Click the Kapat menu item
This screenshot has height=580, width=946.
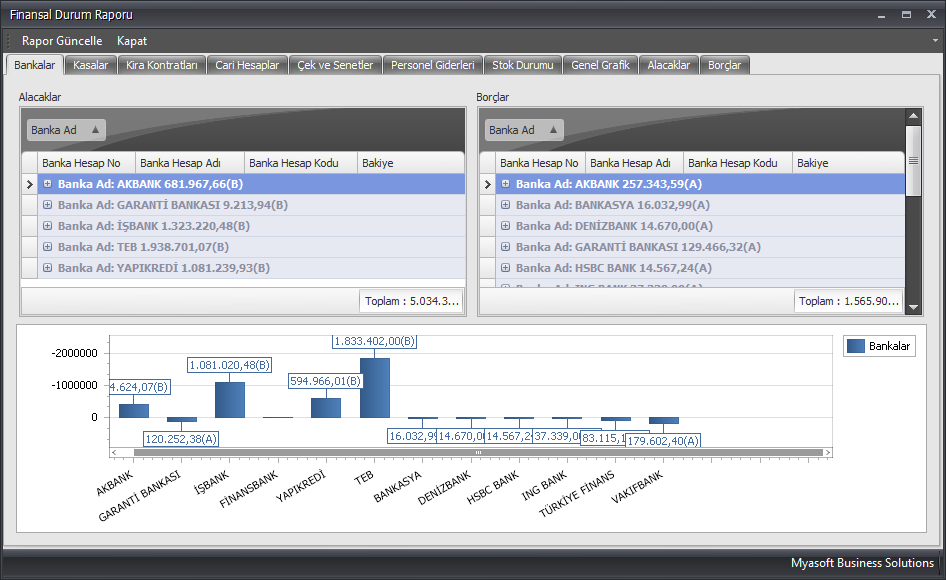click(x=132, y=41)
